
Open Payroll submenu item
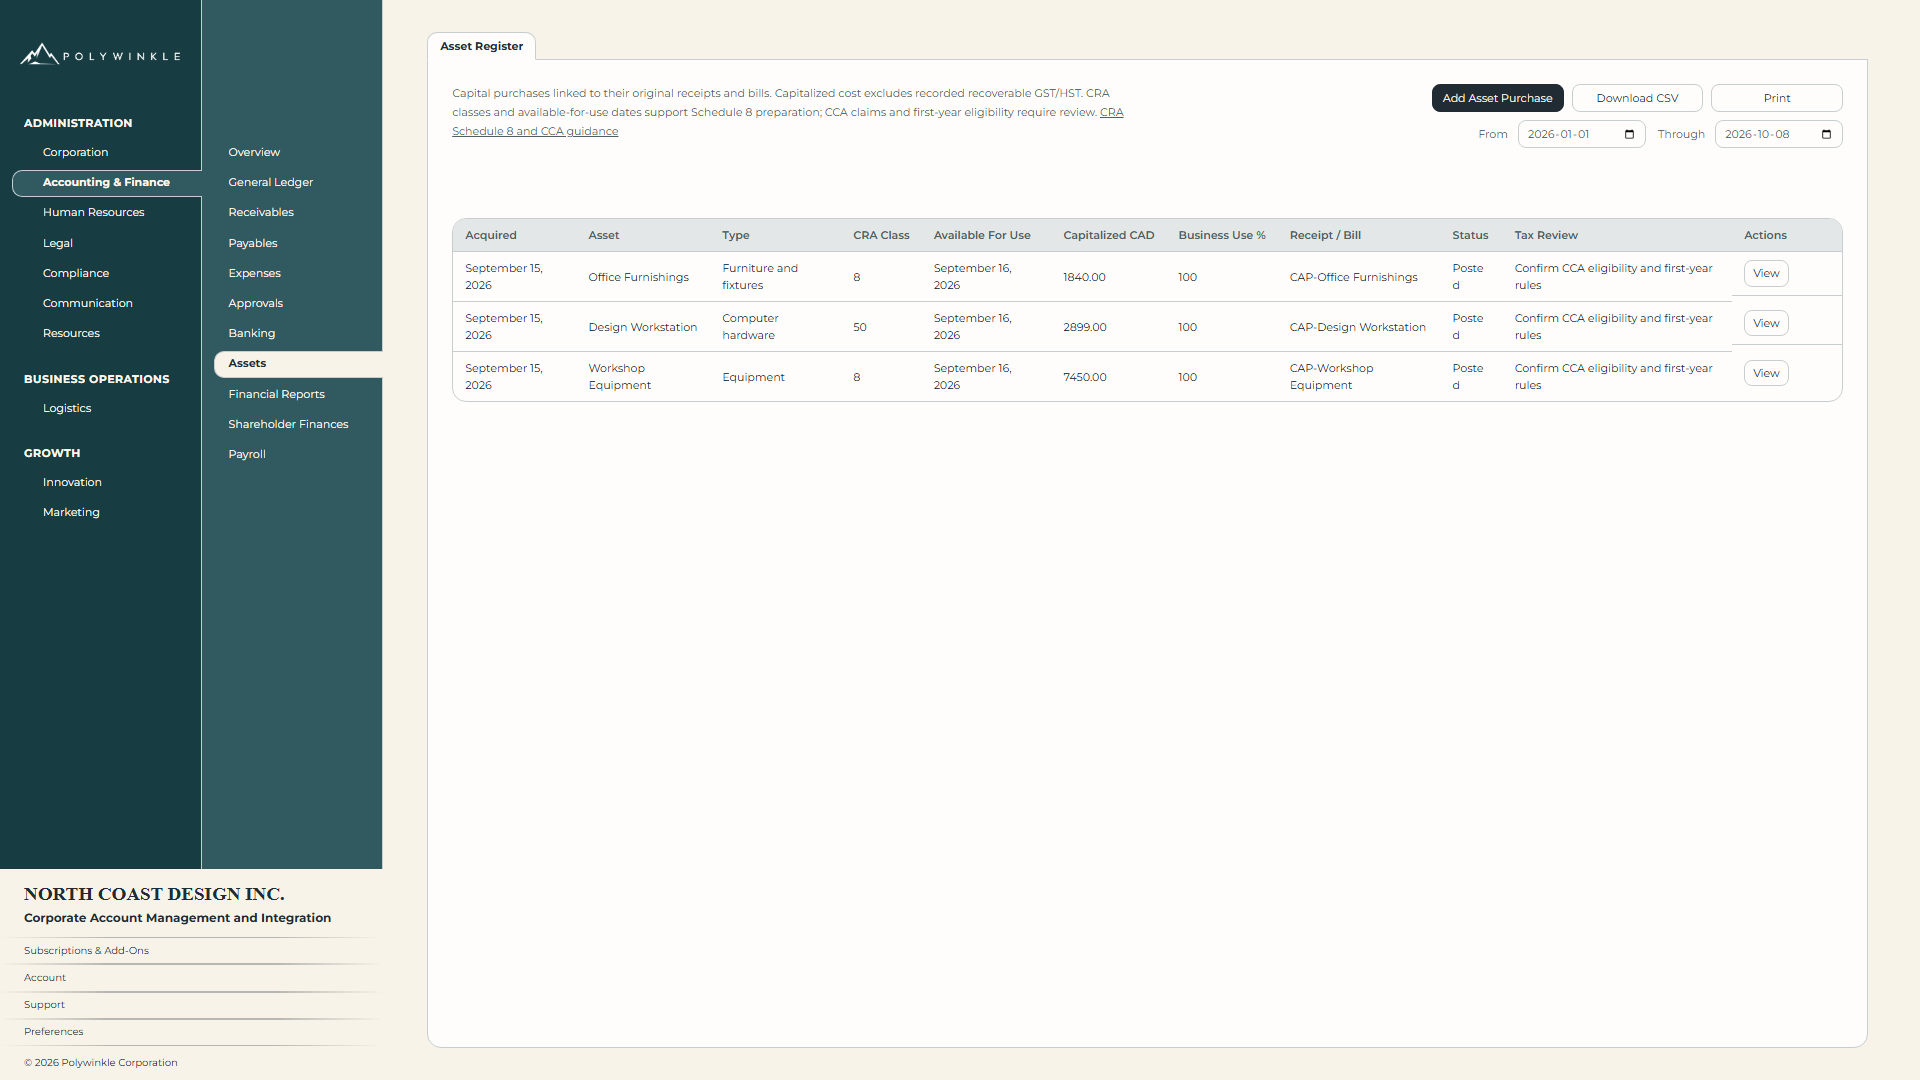point(247,454)
